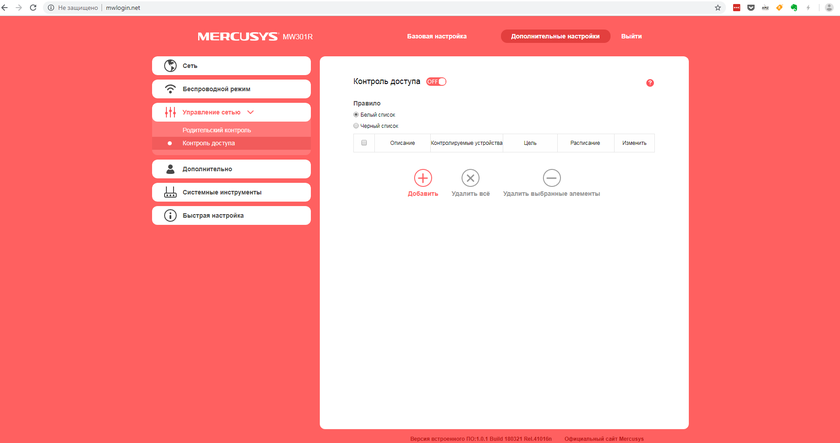Viewport: 840px width, 443px height.
Task: Check the select-all checkbox in table header
Action: (x=364, y=143)
